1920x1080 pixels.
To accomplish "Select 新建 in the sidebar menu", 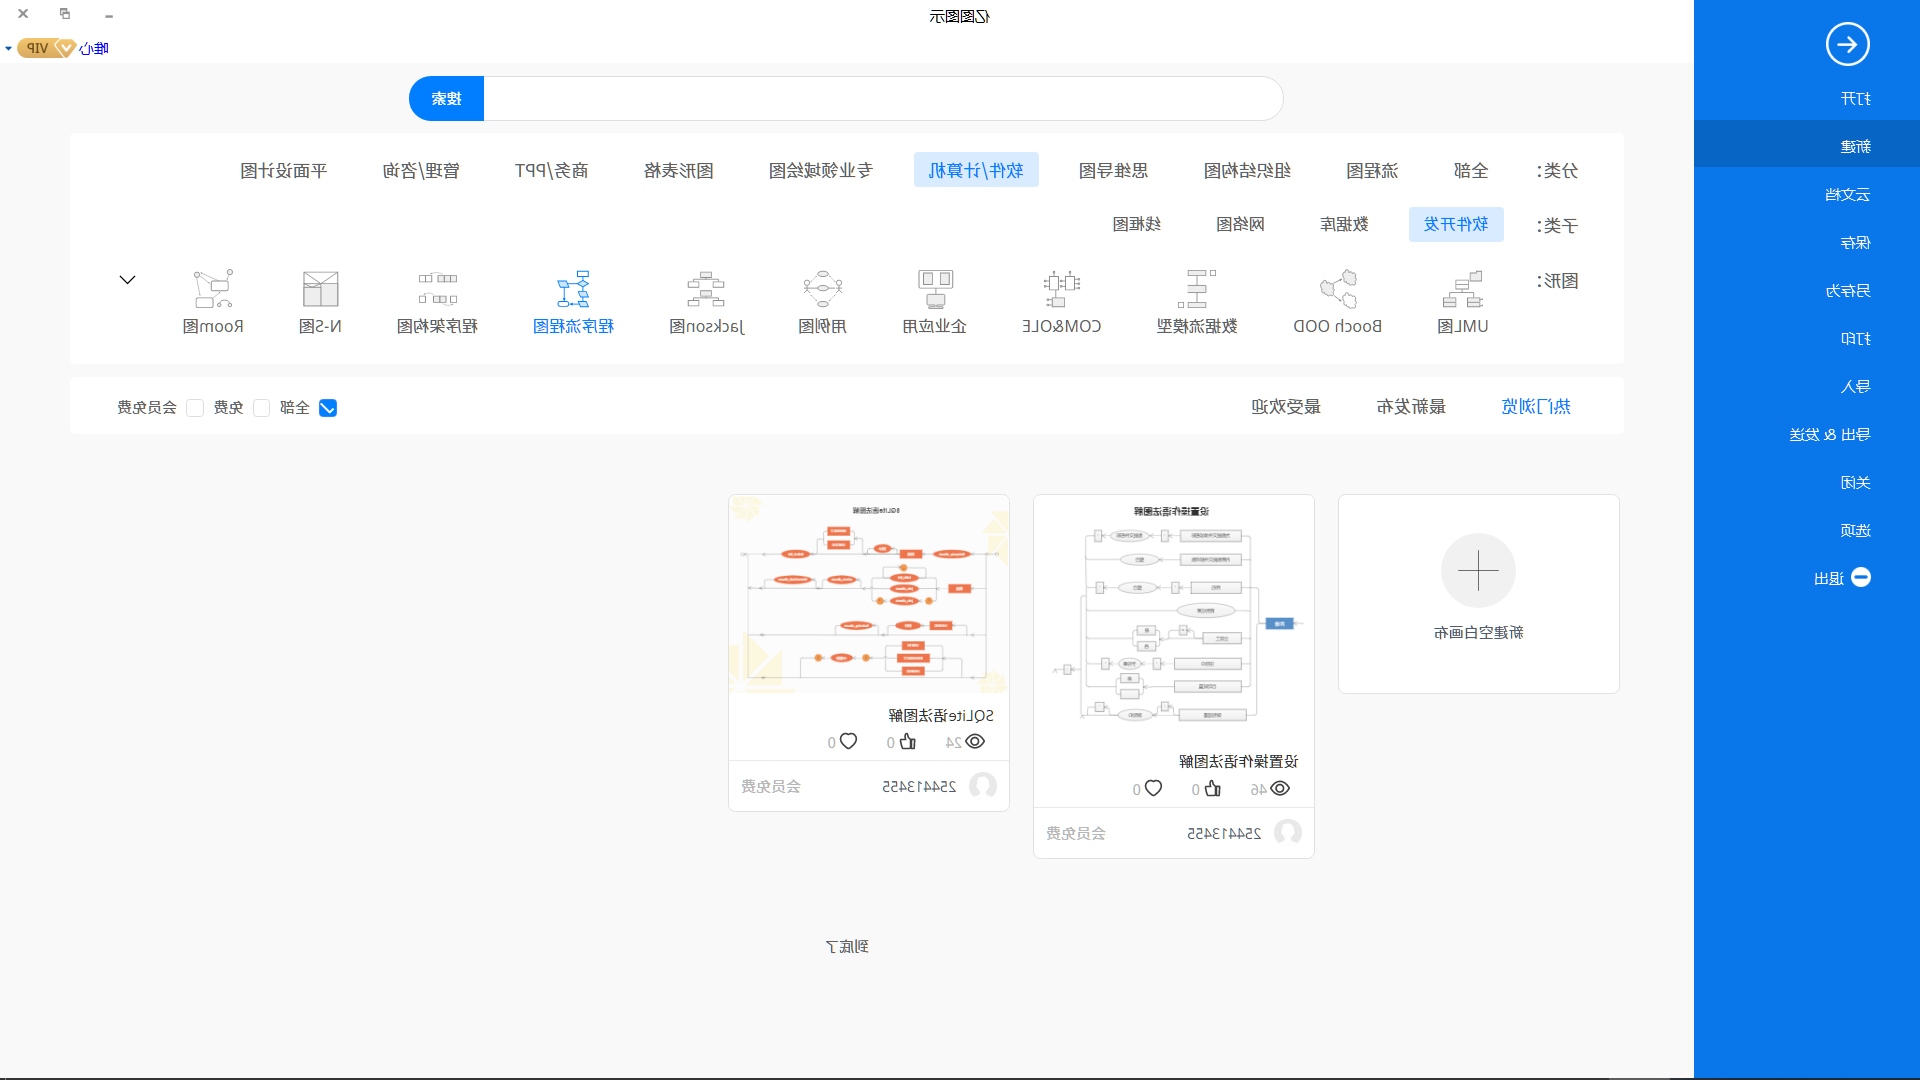I will (x=1807, y=146).
